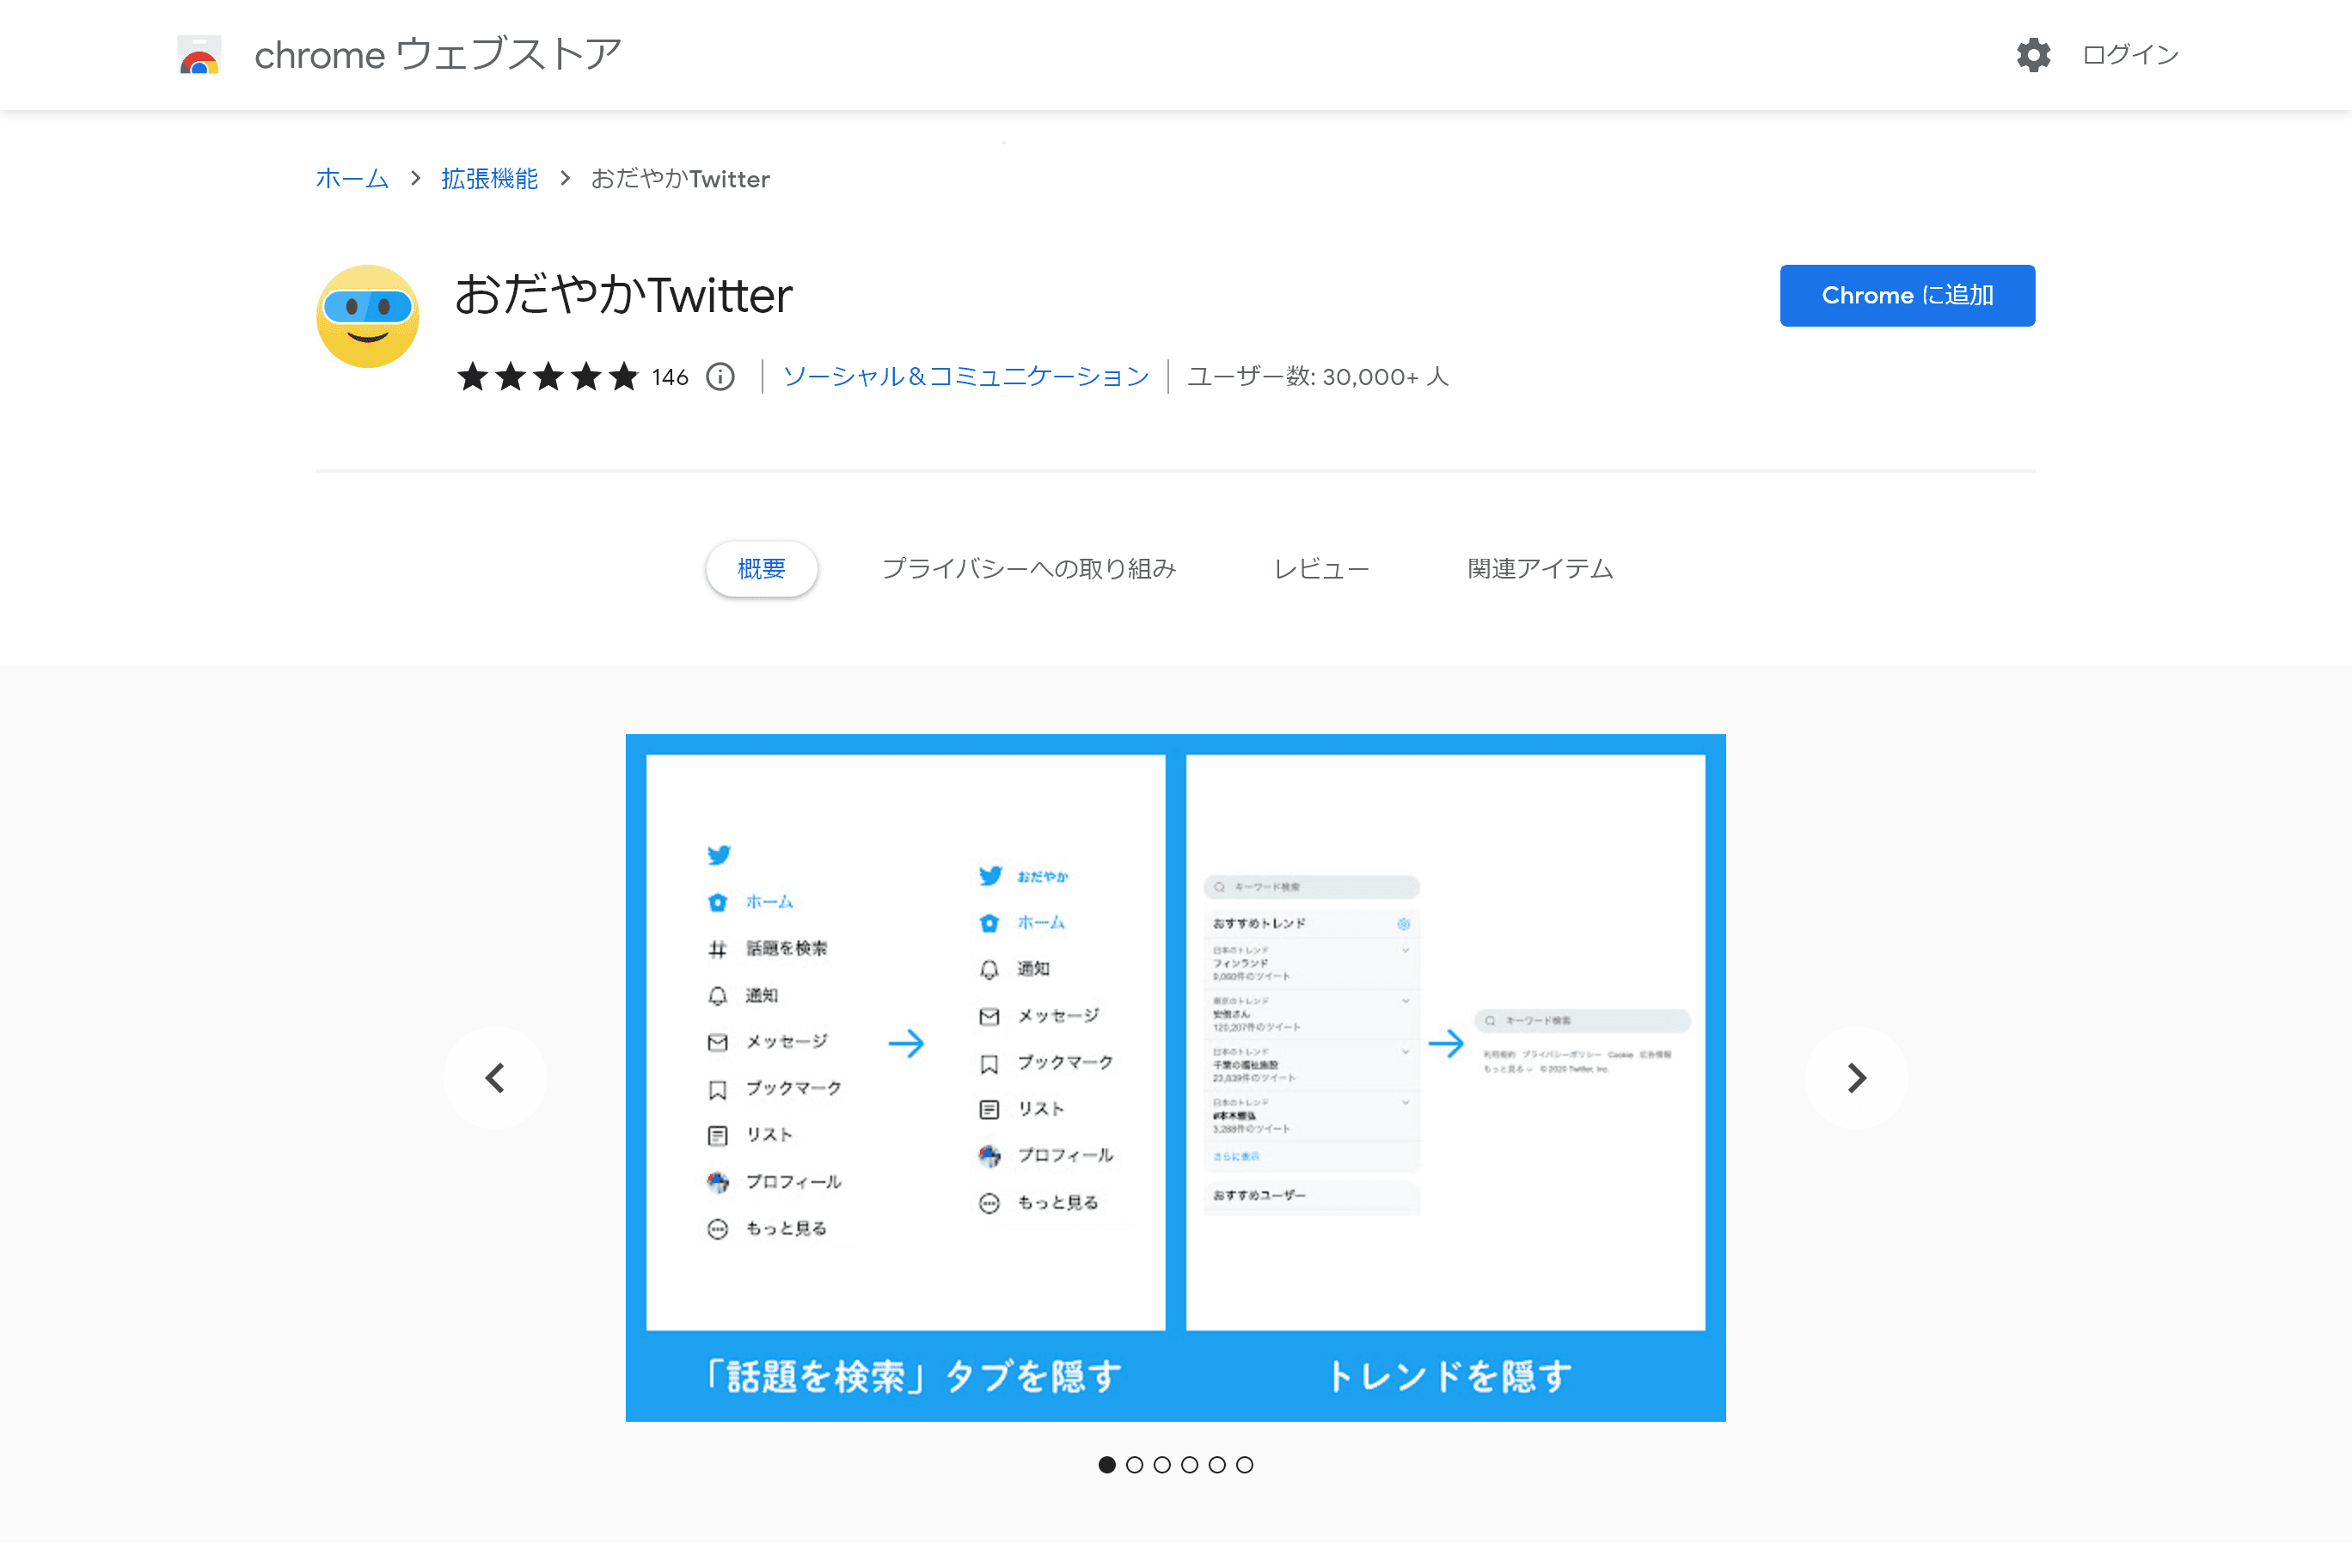The image size is (2352, 1568).
Task: Click the rating info circle icon
Action: pos(720,377)
